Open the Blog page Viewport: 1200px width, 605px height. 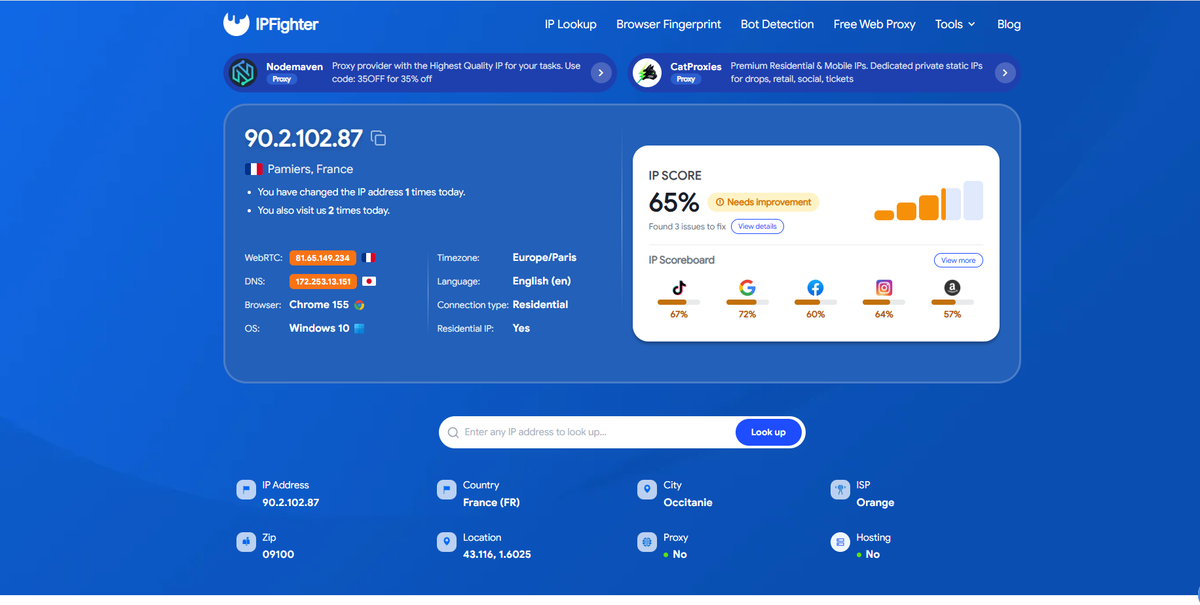[1009, 24]
